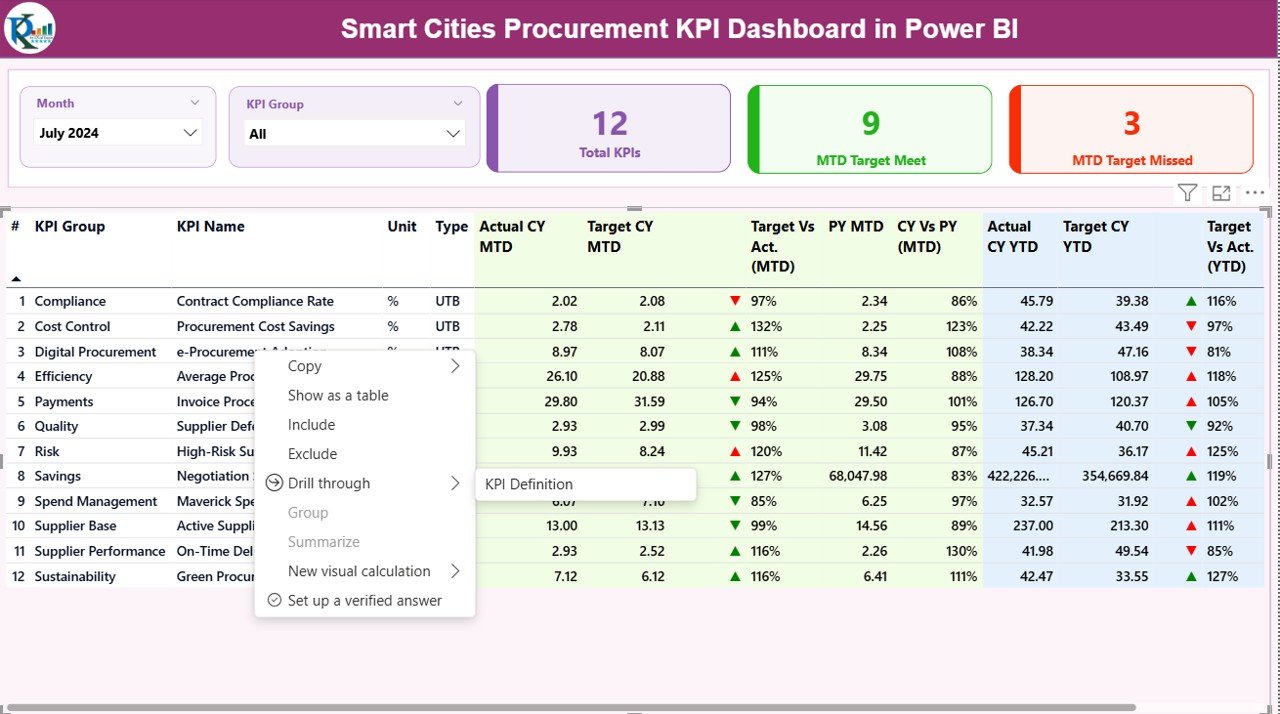Click the dashboard logo in the top-left corner
The width and height of the screenshot is (1280, 714).
click(x=30, y=29)
